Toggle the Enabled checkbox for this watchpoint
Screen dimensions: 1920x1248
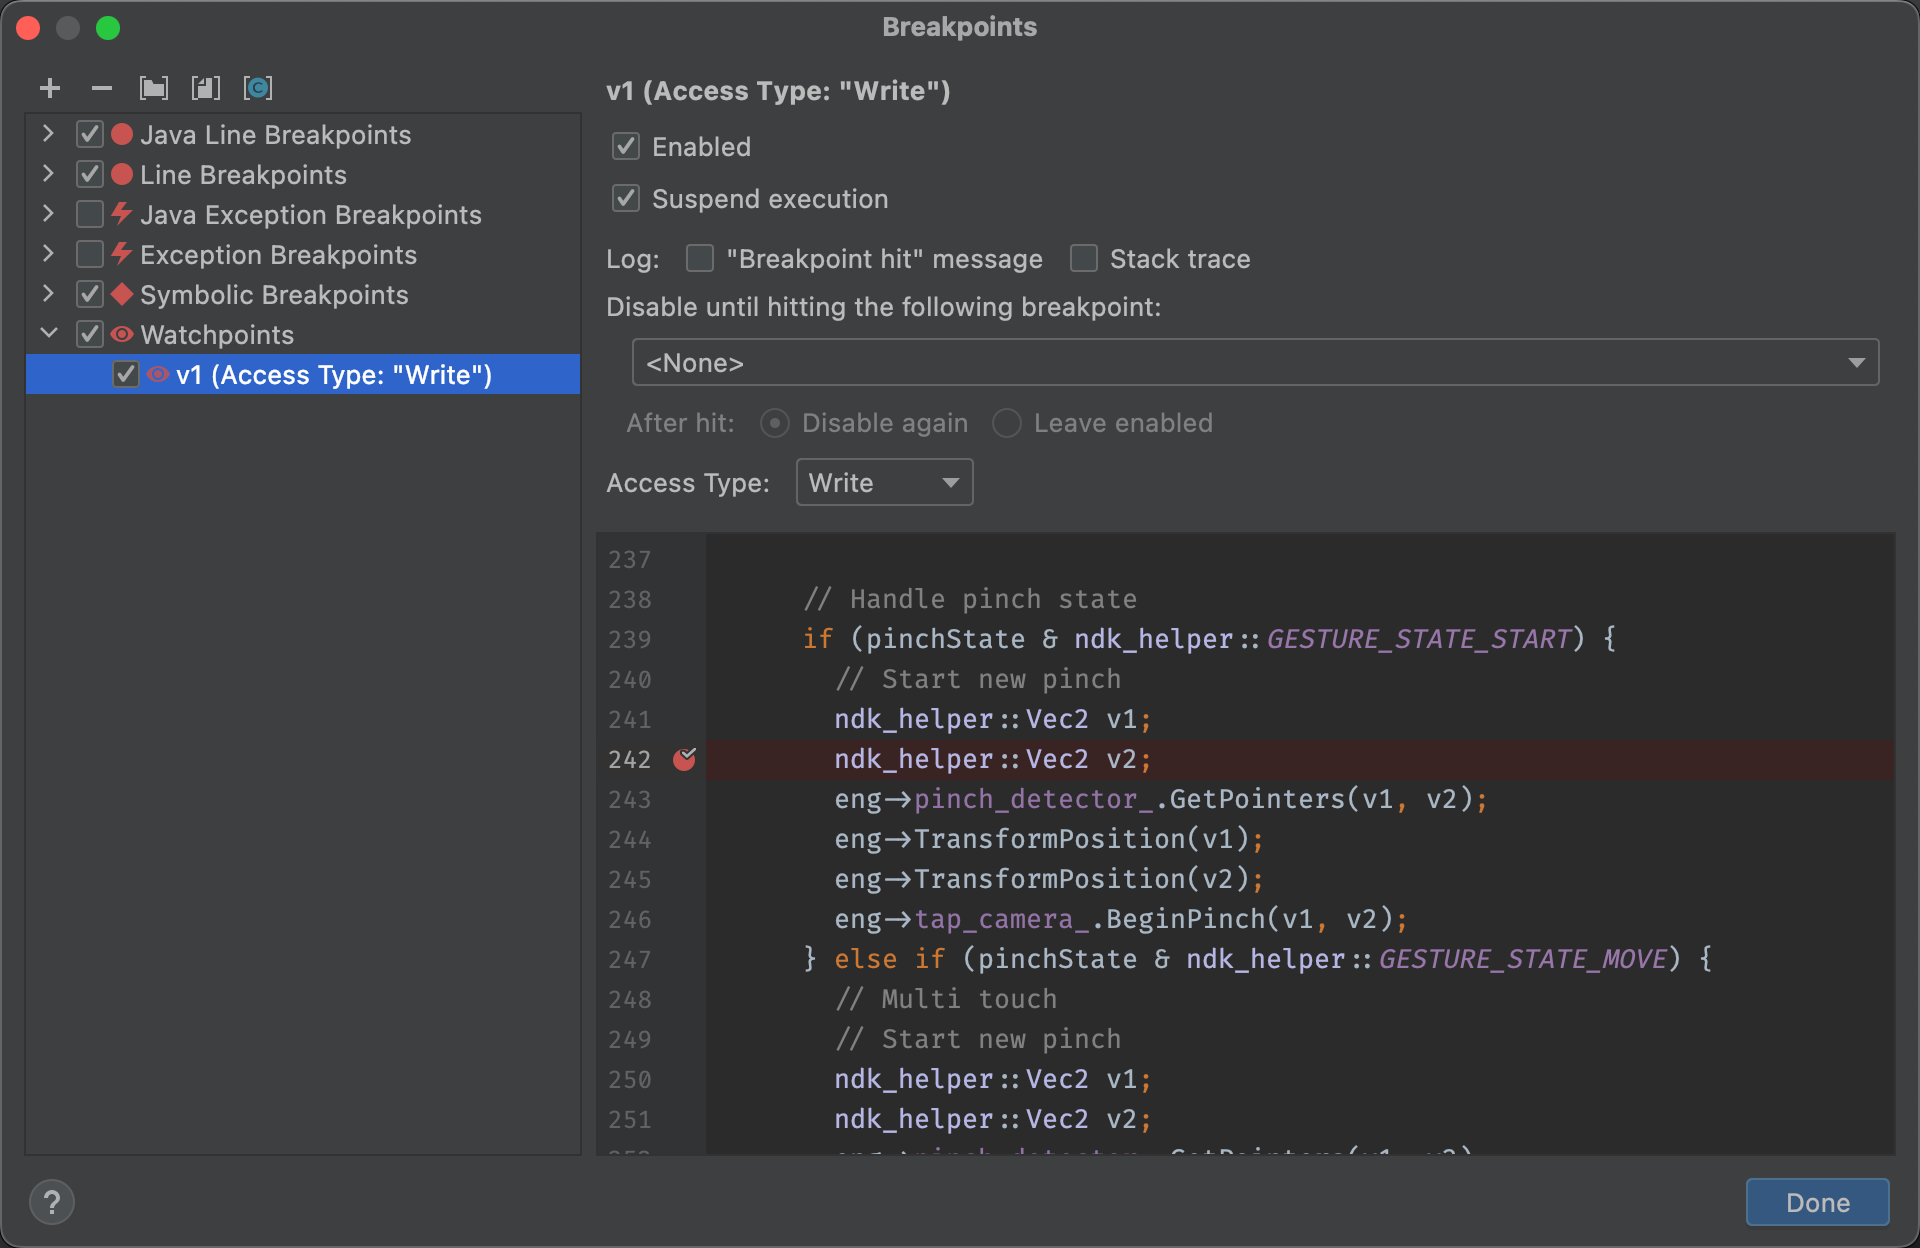626,147
